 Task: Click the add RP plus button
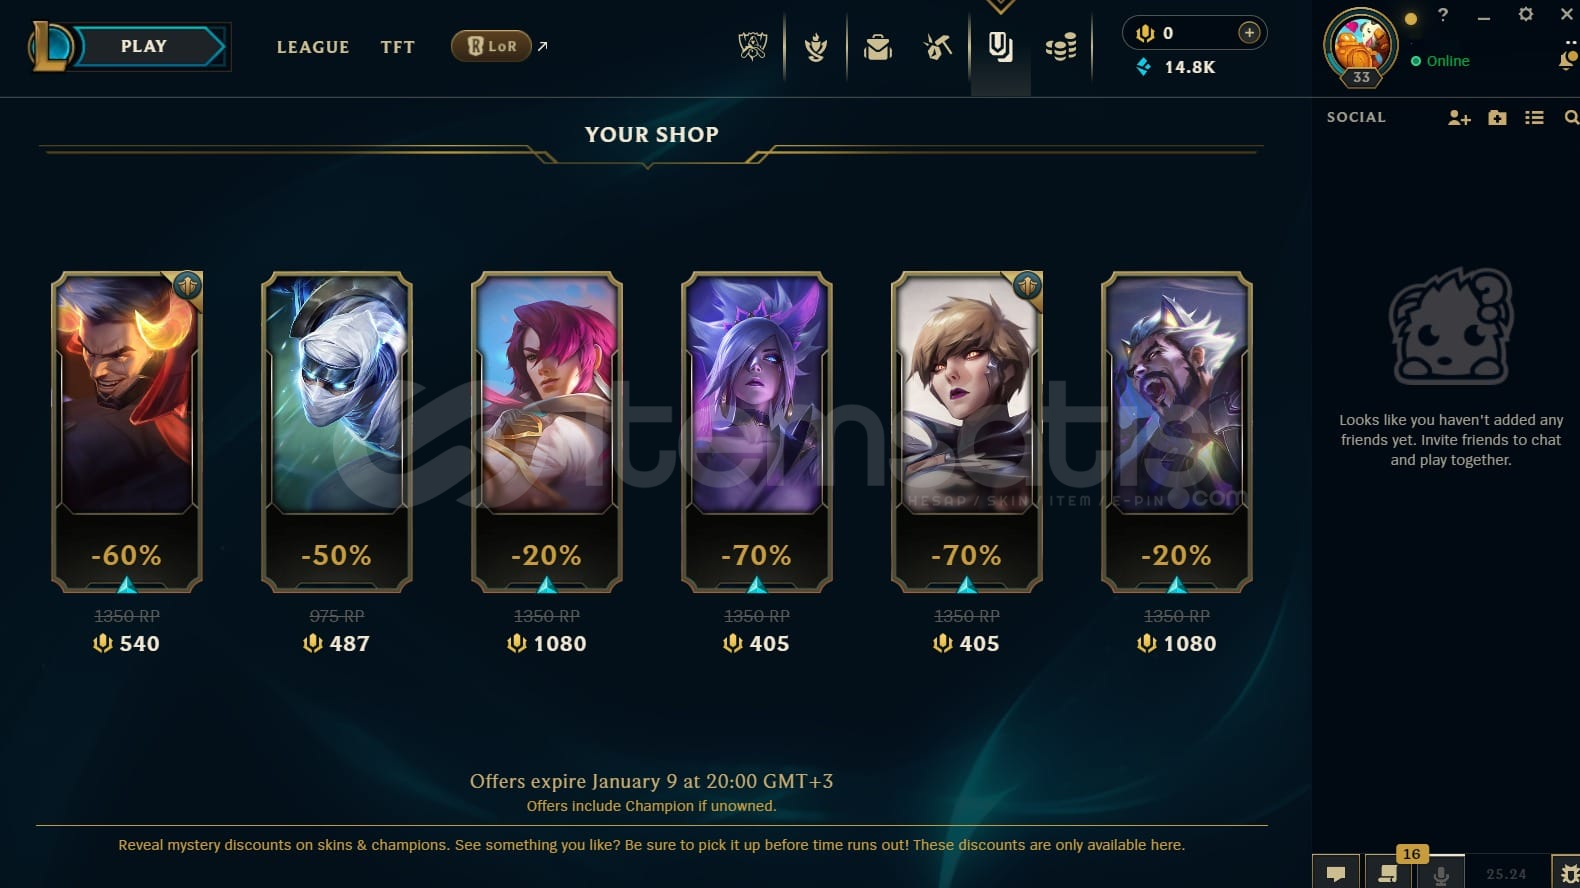[1249, 33]
